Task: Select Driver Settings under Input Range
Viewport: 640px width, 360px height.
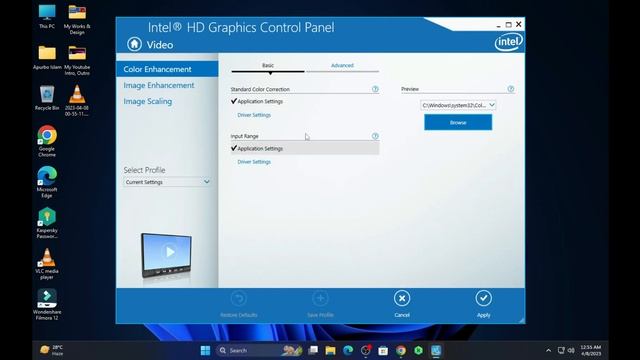Action: tap(254, 162)
